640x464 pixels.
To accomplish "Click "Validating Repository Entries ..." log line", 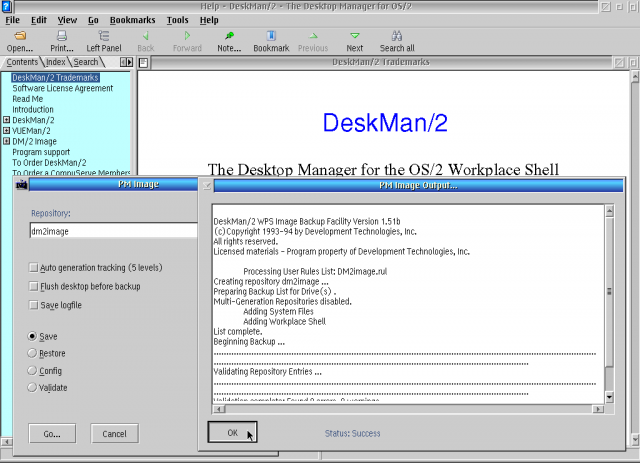I will click(x=267, y=372).
